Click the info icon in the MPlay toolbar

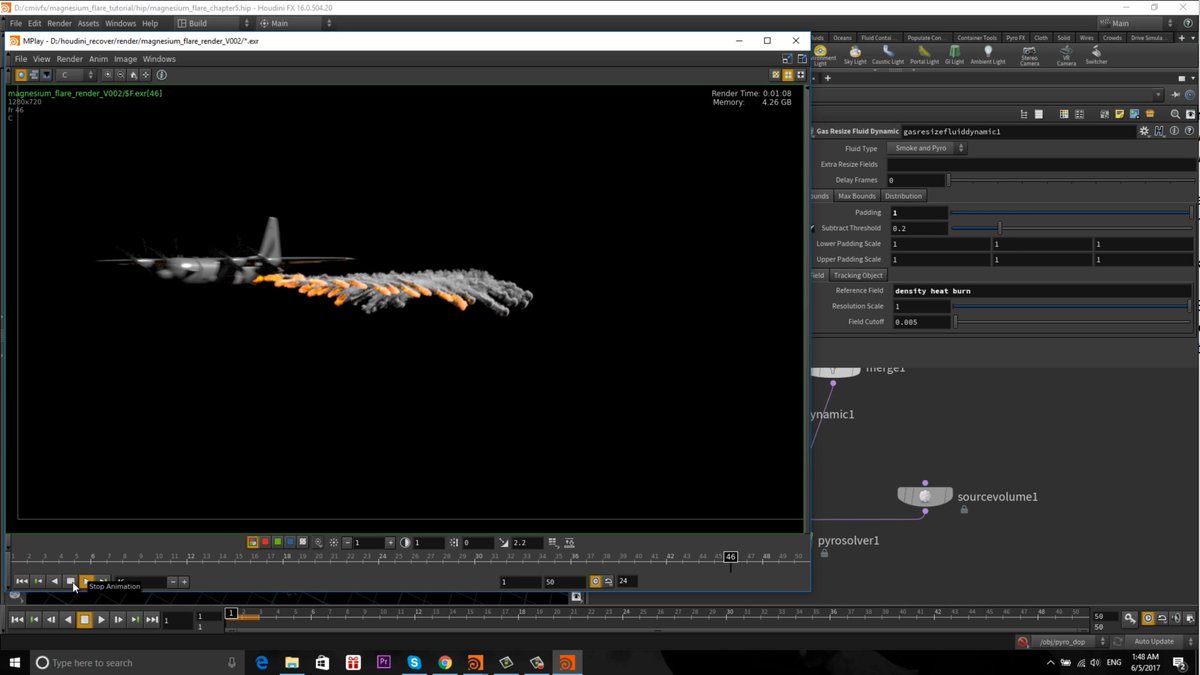tap(162, 75)
